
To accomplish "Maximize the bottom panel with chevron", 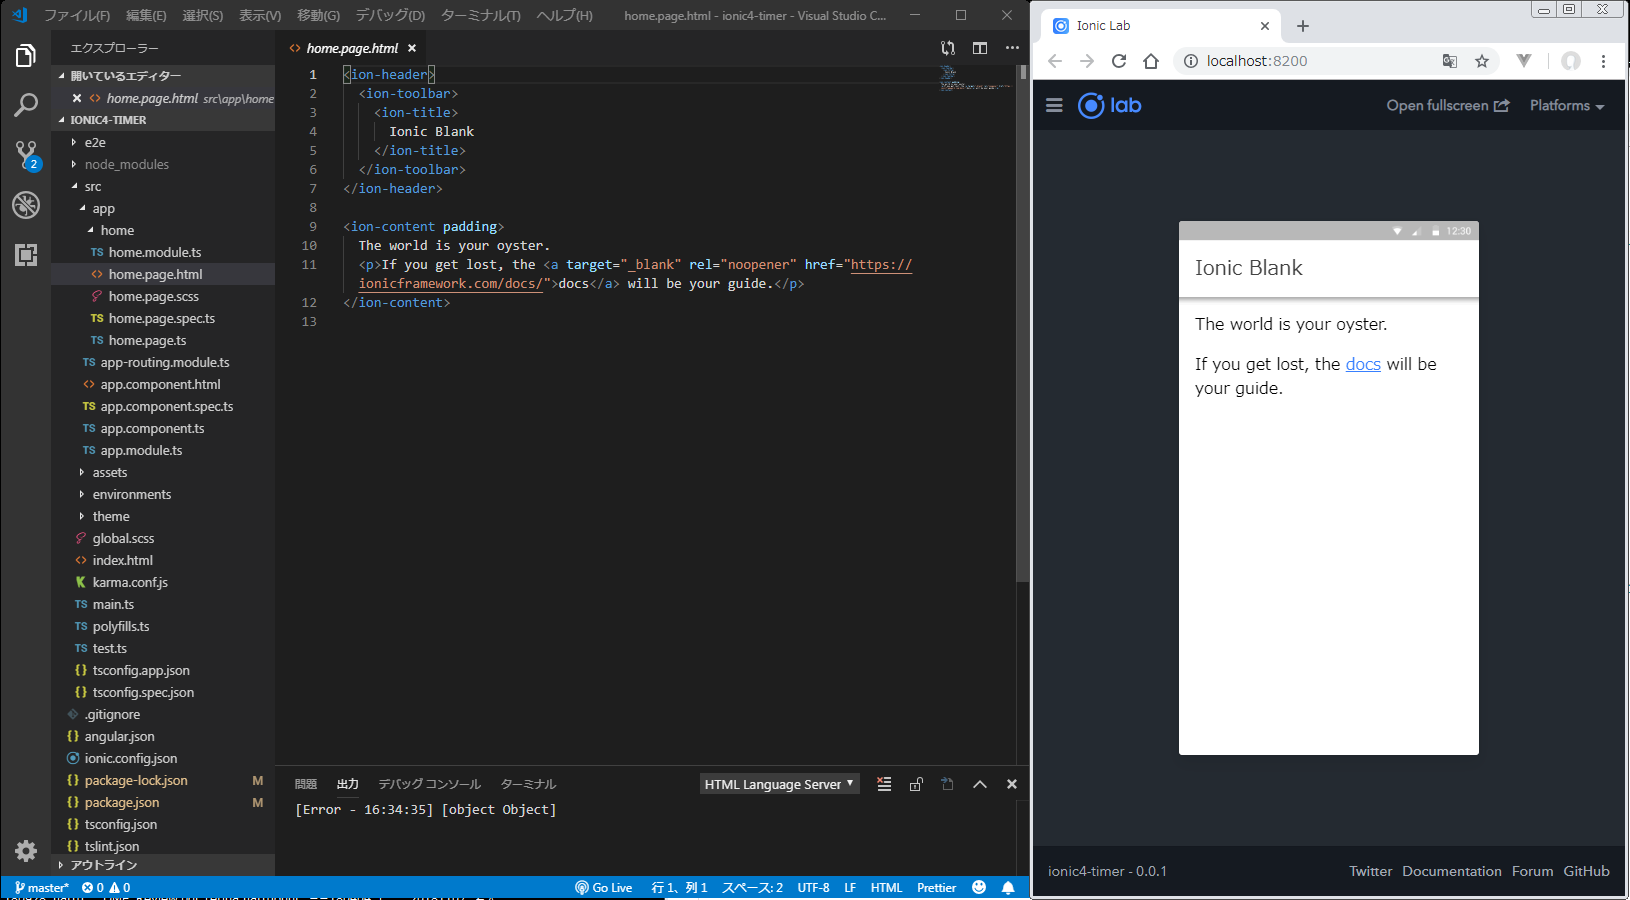I will click(x=980, y=784).
